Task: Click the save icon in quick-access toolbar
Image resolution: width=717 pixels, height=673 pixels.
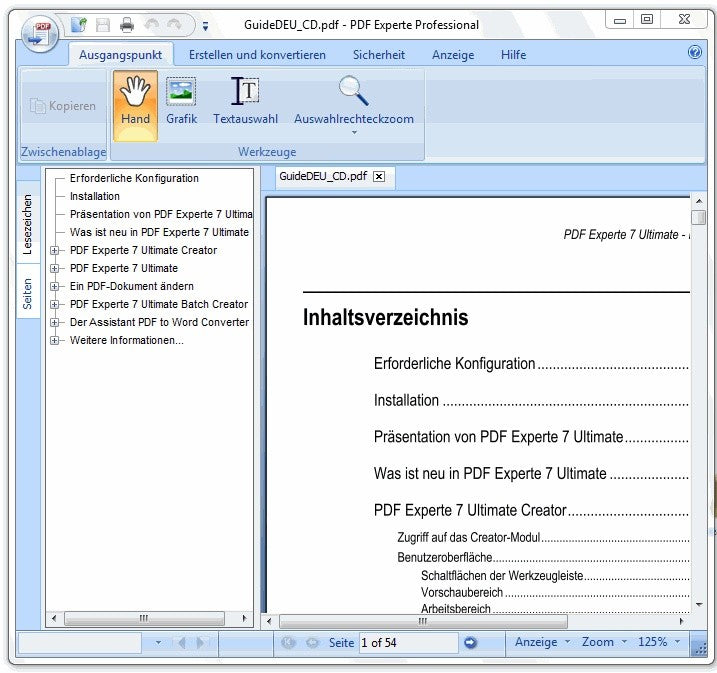Action: (103, 25)
